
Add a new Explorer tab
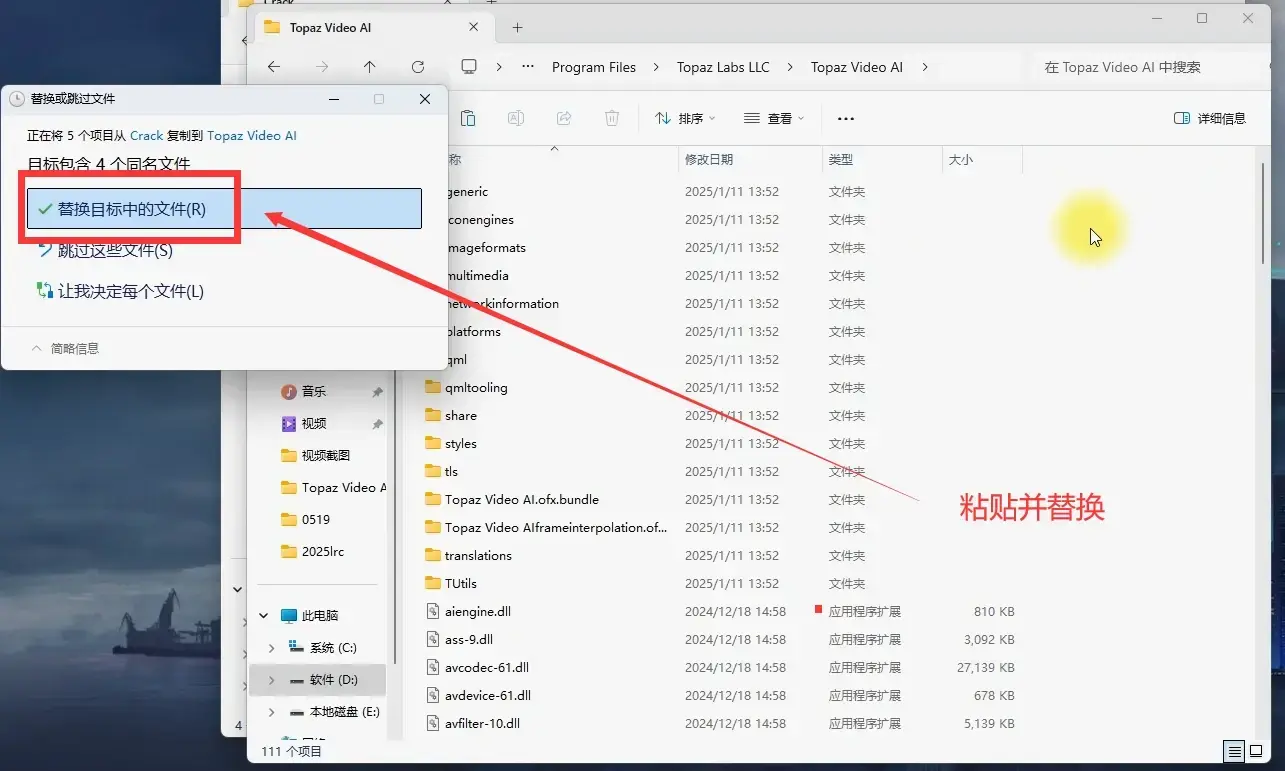pos(517,28)
